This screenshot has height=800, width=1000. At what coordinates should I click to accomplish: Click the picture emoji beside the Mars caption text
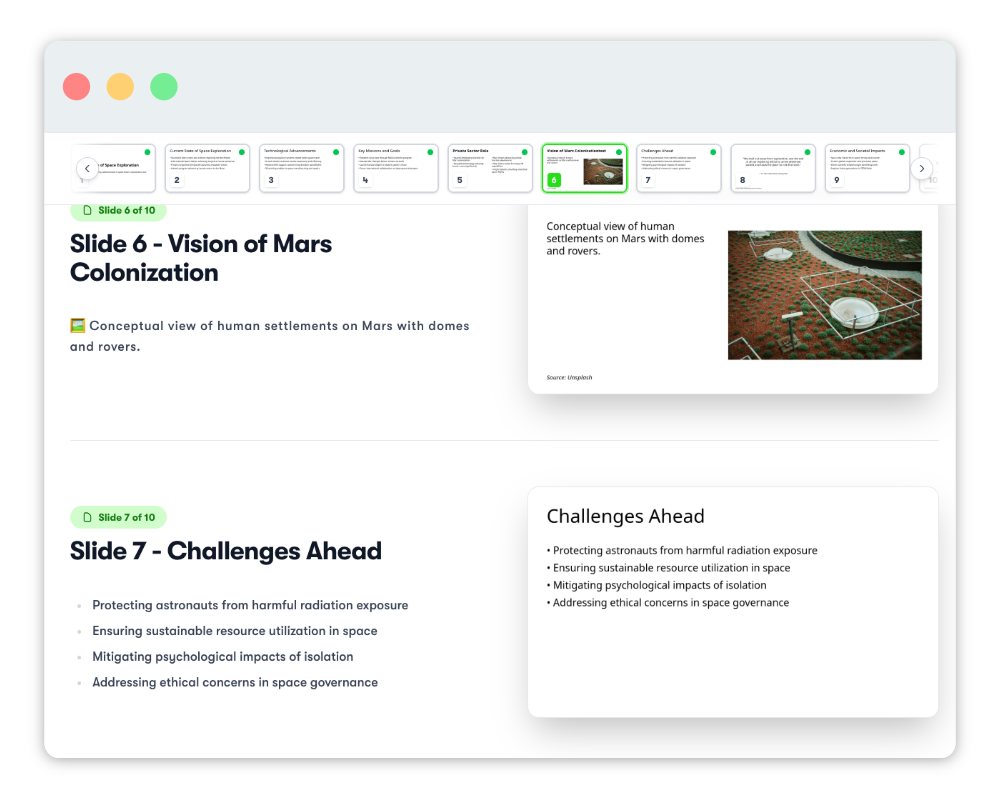[77, 325]
